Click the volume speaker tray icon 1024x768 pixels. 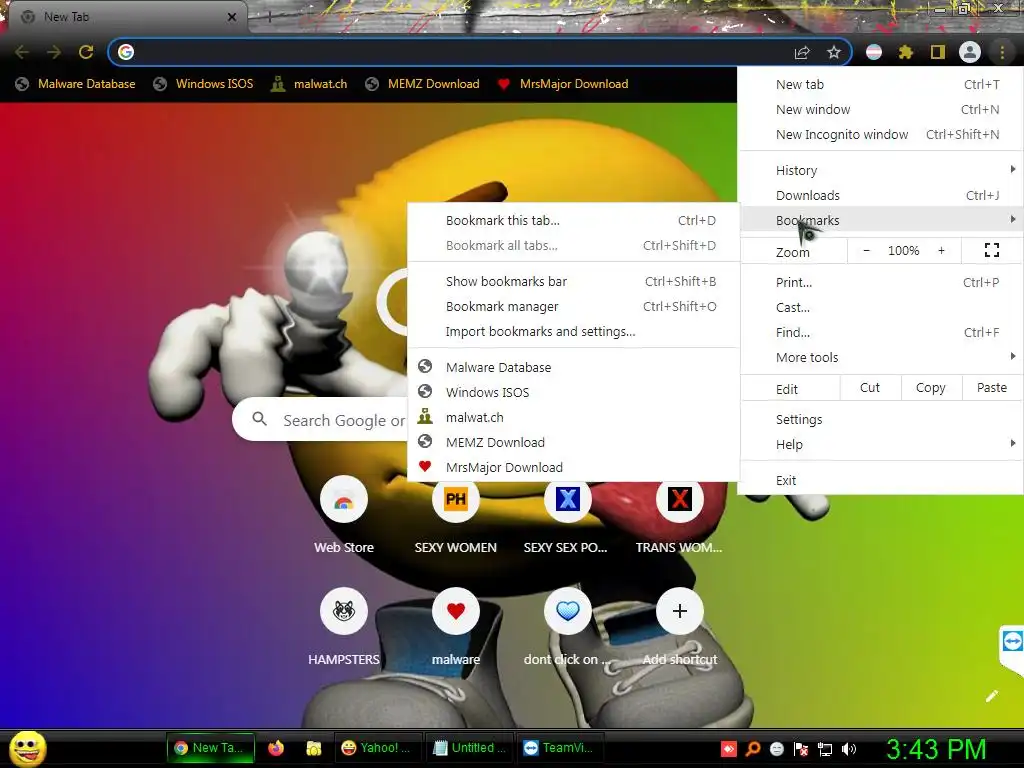click(849, 749)
